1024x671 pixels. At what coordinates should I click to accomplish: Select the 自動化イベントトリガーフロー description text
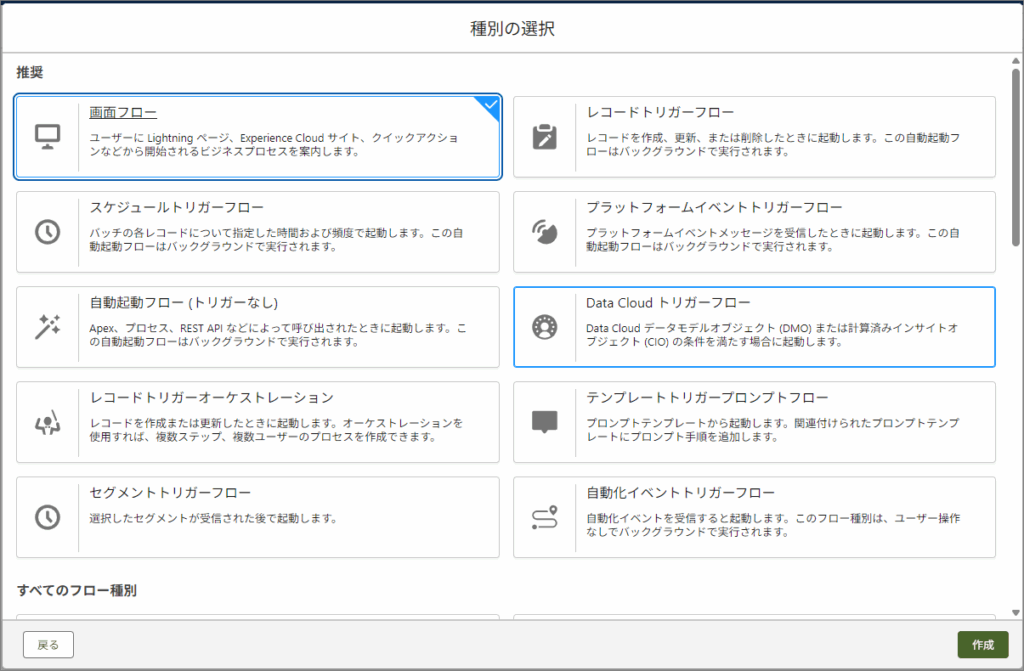coord(773,525)
